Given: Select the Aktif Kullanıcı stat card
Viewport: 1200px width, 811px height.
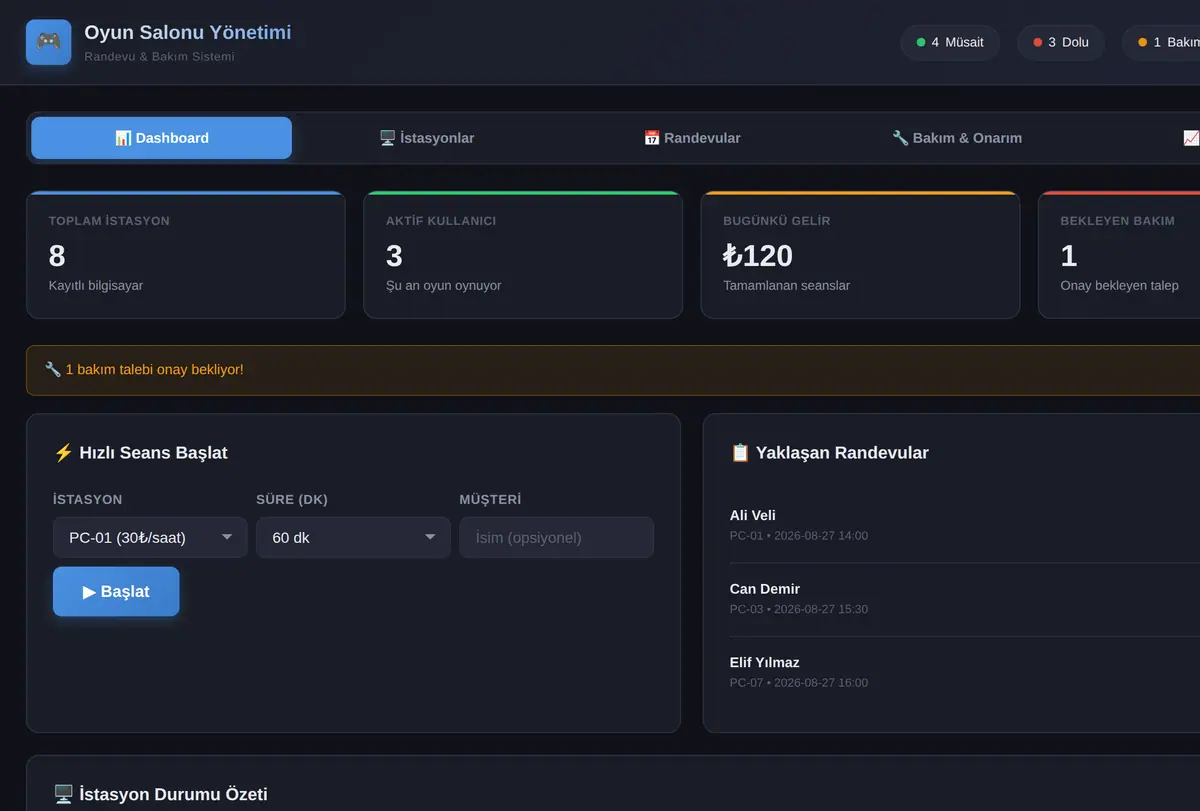Looking at the screenshot, I should (x=523, y=255).
